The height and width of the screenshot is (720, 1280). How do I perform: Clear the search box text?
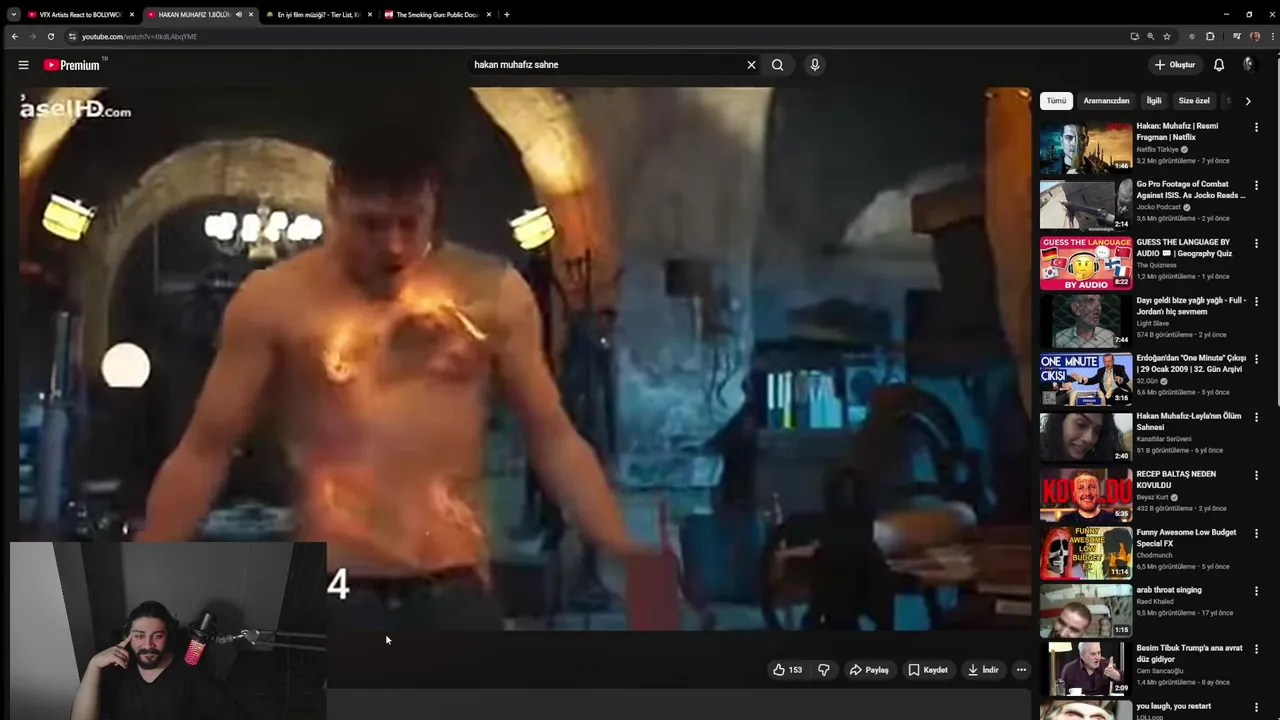coord(751,65)
